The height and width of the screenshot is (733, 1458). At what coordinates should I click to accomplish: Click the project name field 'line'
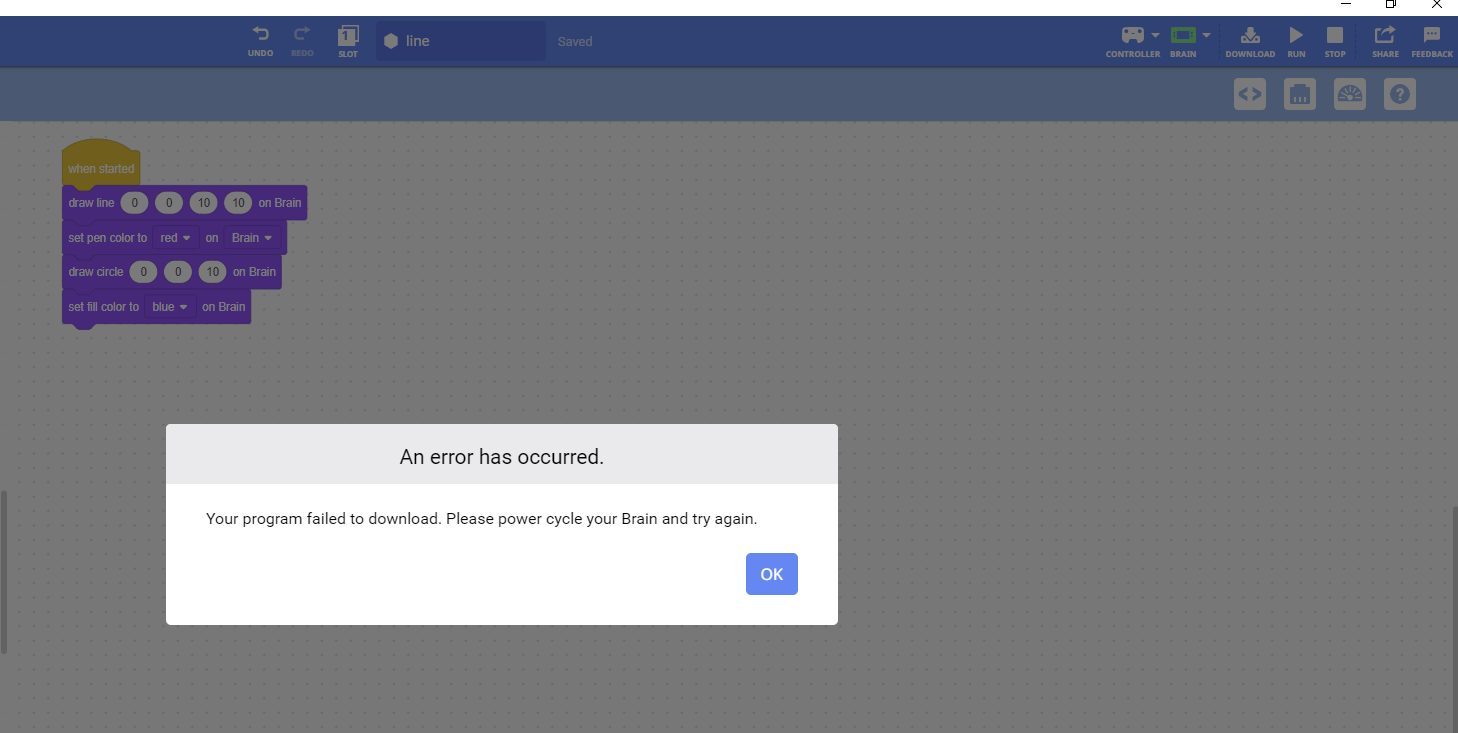click(461, 41)
